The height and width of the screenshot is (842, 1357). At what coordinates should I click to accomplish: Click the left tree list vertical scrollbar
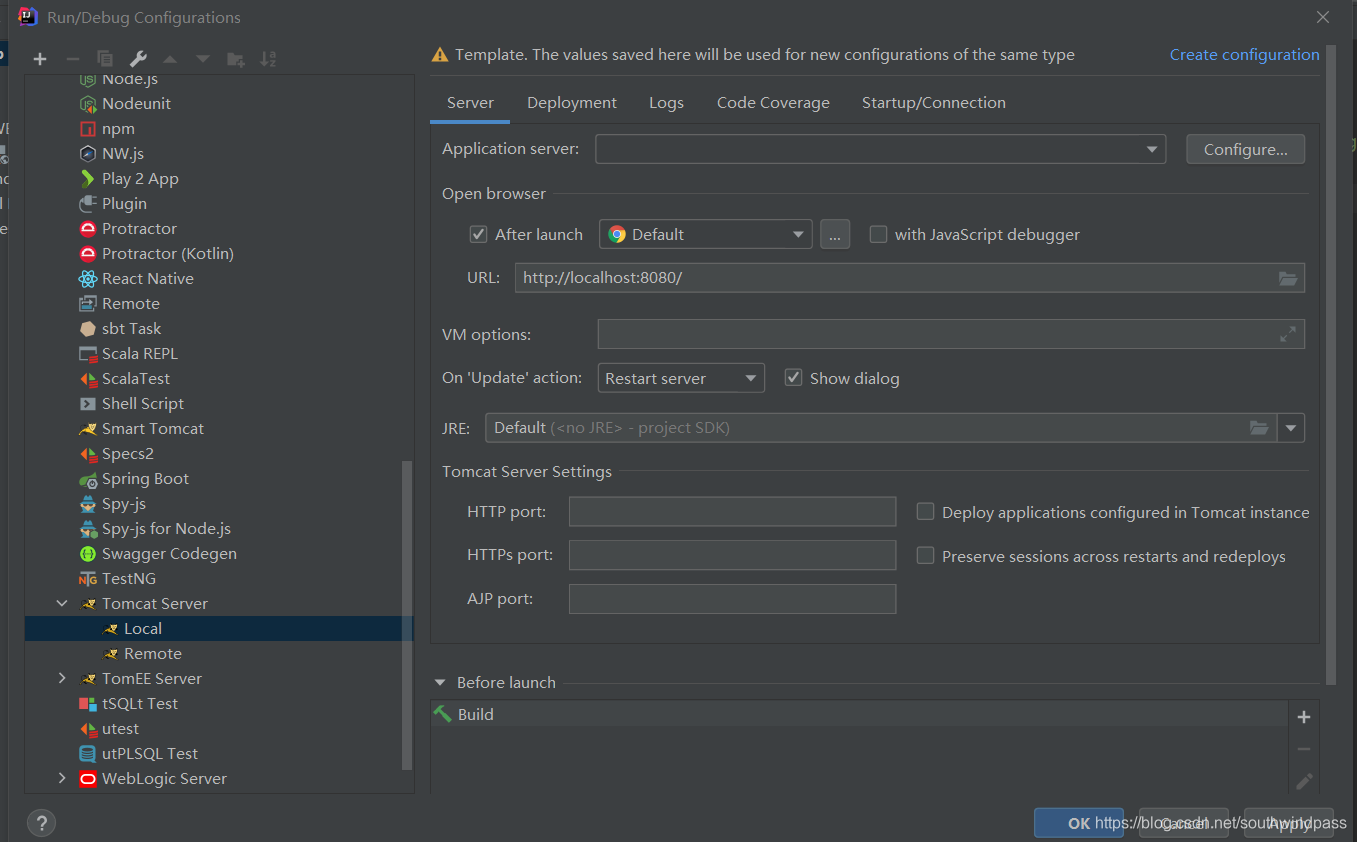(x=406, y=615)
